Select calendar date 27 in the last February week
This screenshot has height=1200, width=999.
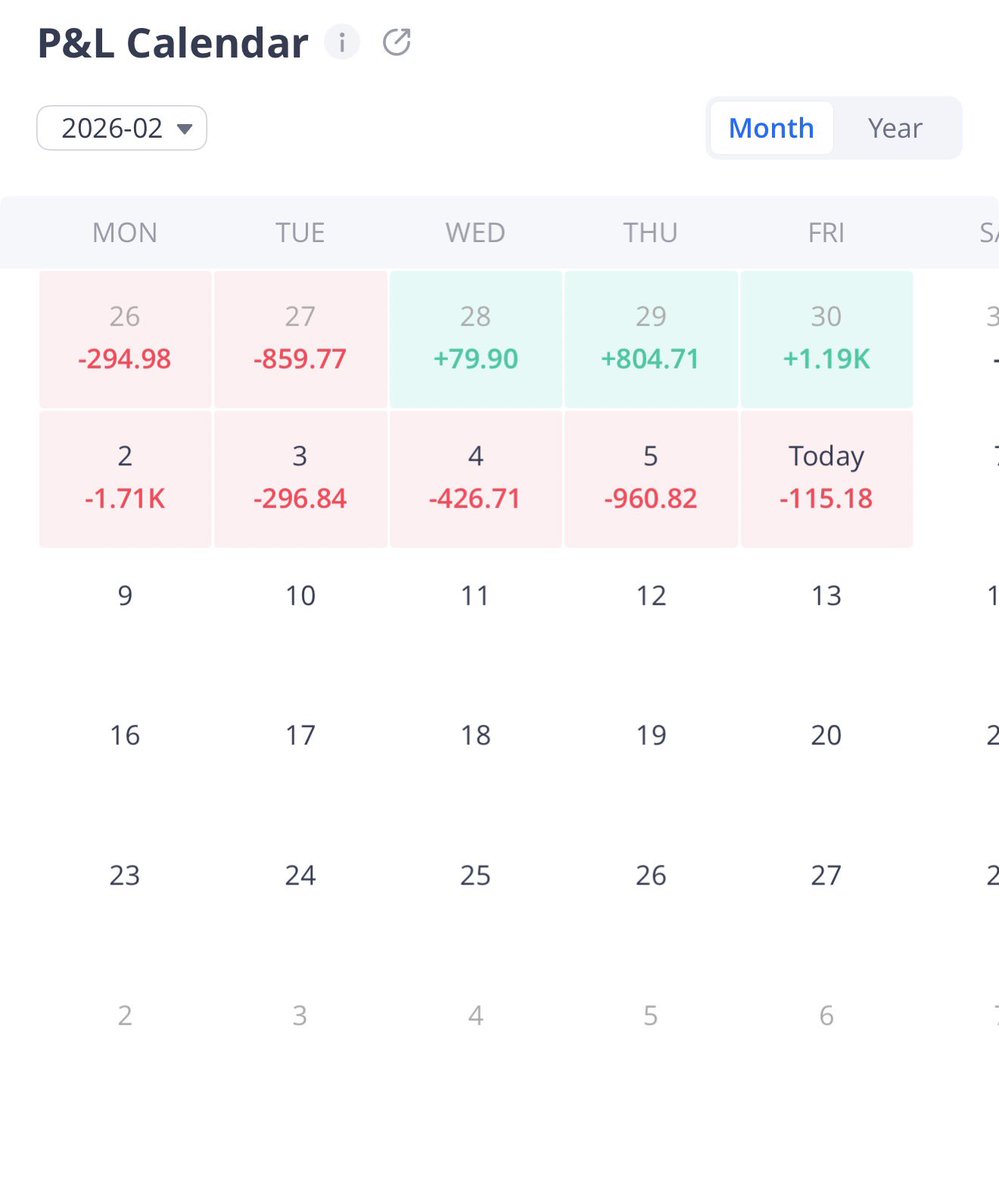click(x=826, y=876)
